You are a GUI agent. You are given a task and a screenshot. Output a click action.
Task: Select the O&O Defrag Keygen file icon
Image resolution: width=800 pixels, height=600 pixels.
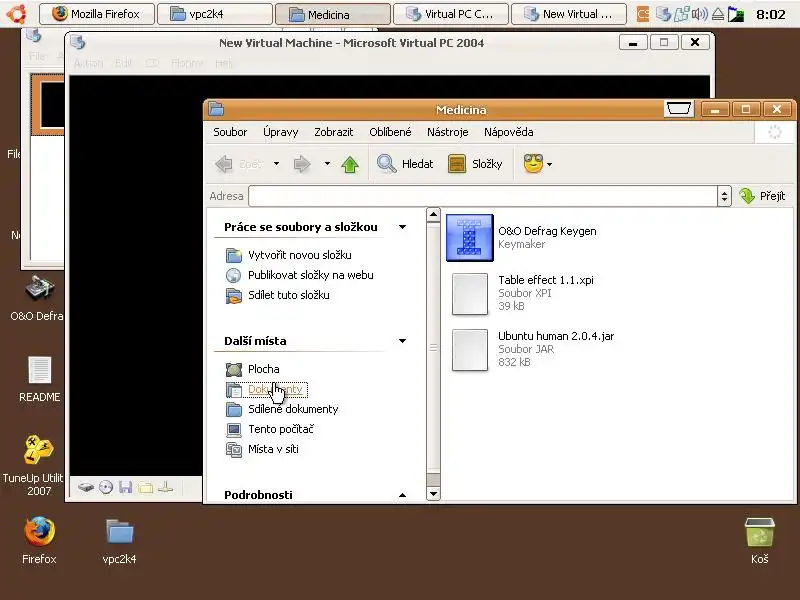(x=470, y=238)
